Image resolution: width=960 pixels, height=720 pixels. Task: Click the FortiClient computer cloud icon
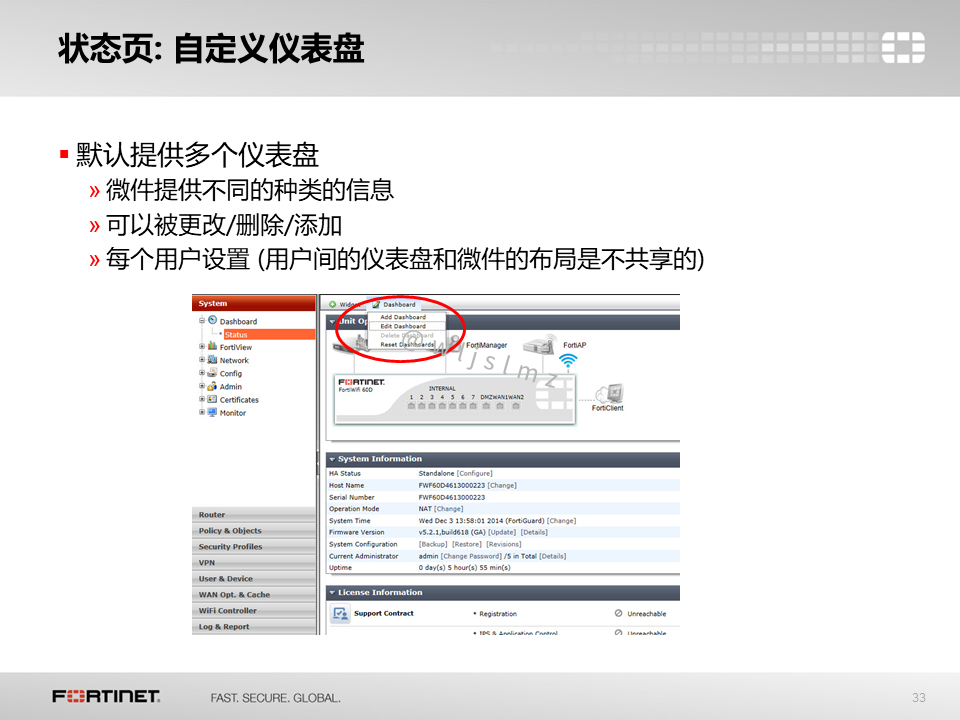coord(610,392)
